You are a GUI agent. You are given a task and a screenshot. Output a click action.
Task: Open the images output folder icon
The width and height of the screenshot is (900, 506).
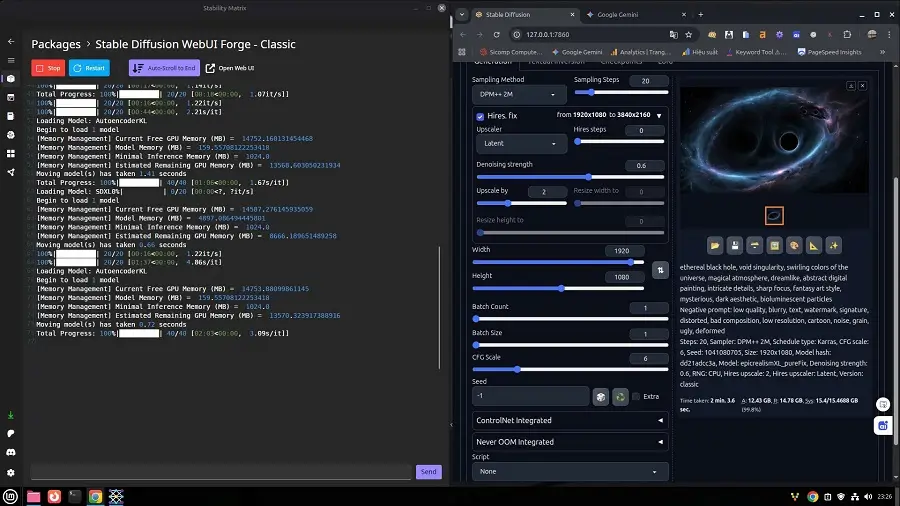tap(715, 246)
